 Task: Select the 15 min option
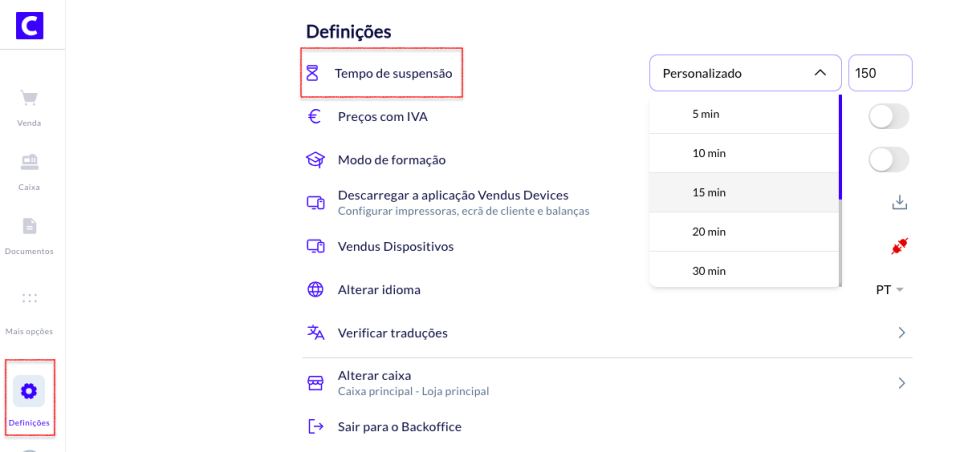click(x=709, y=192)
